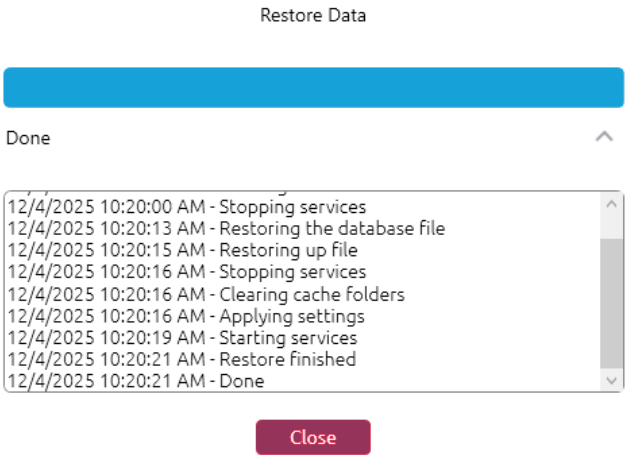This screenshot has width=628, height=461.
Task: Click the Close button
Action: [x=312, y=438]
